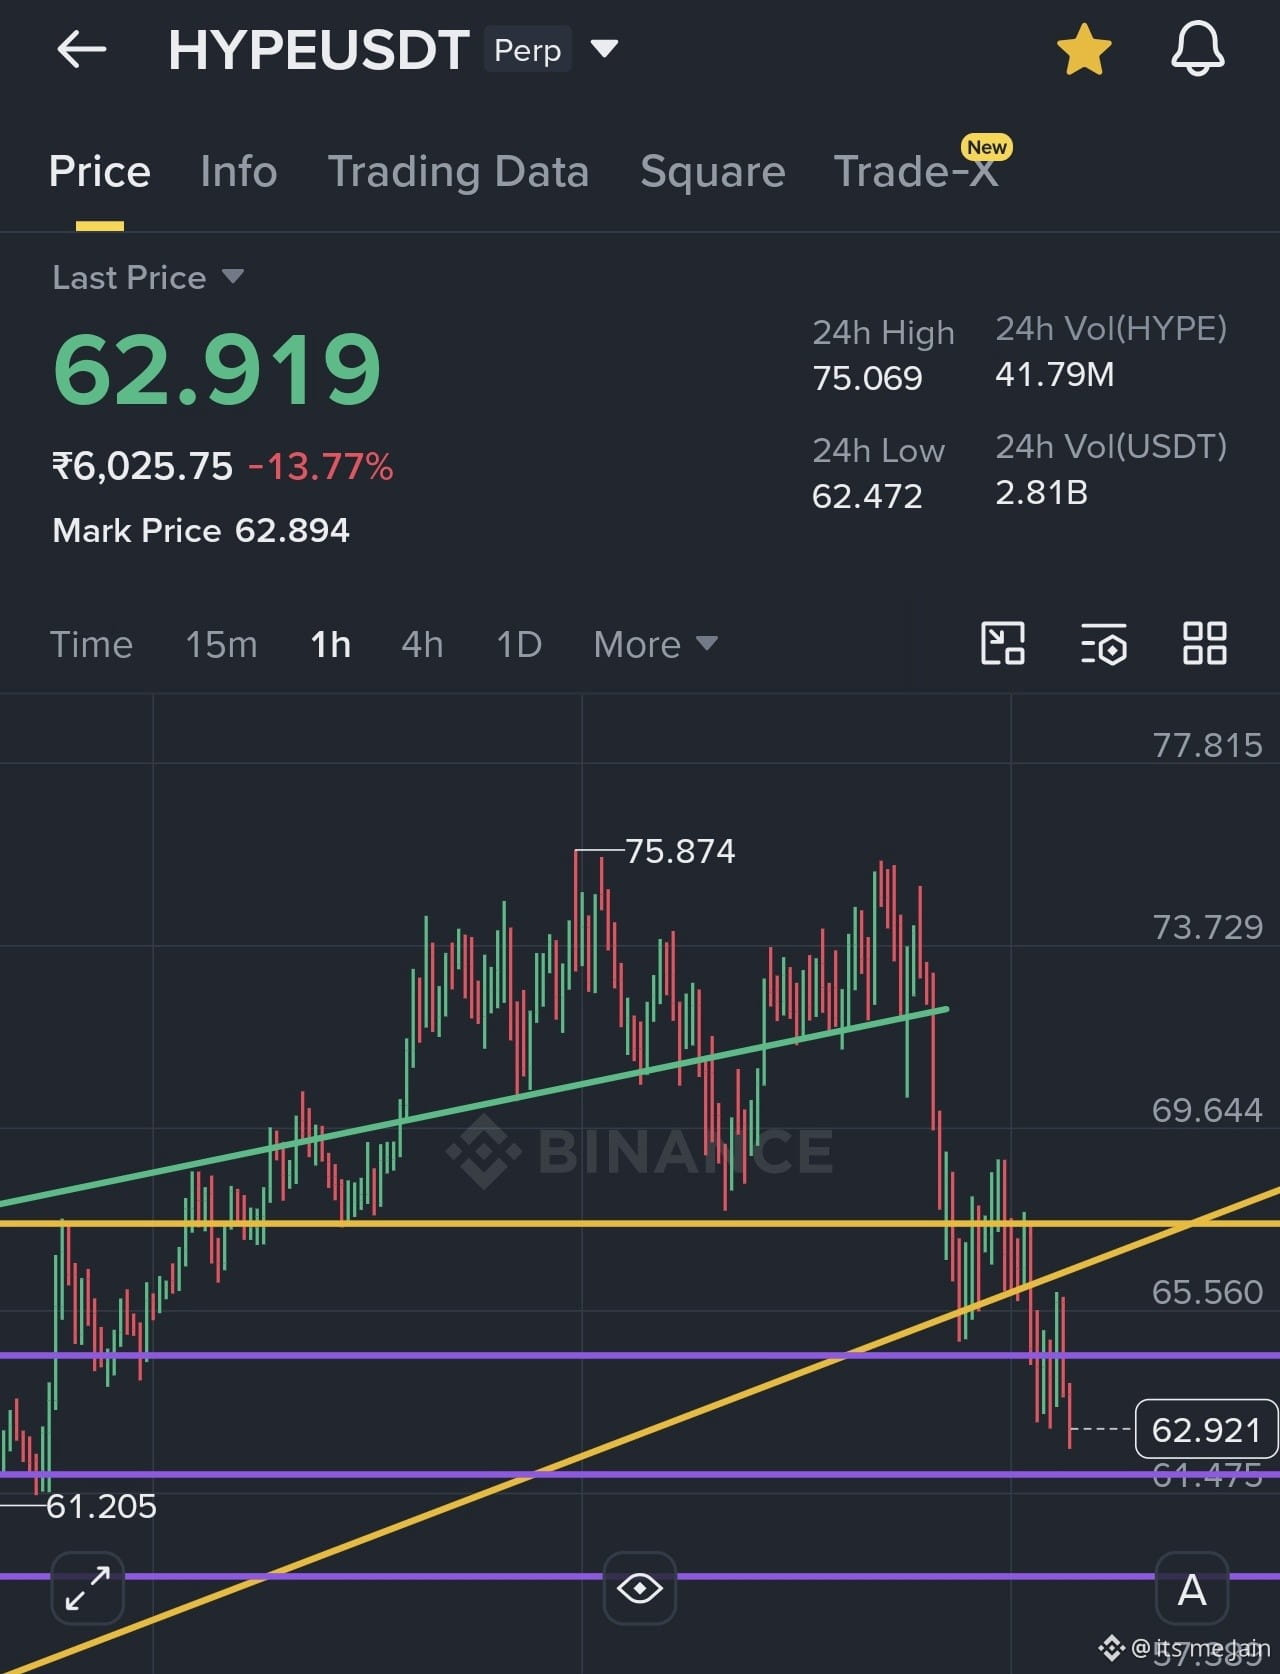Tap the Mark Price 62.894 text
This screenshot has height=1674, width=1280.
pos(201,530)
